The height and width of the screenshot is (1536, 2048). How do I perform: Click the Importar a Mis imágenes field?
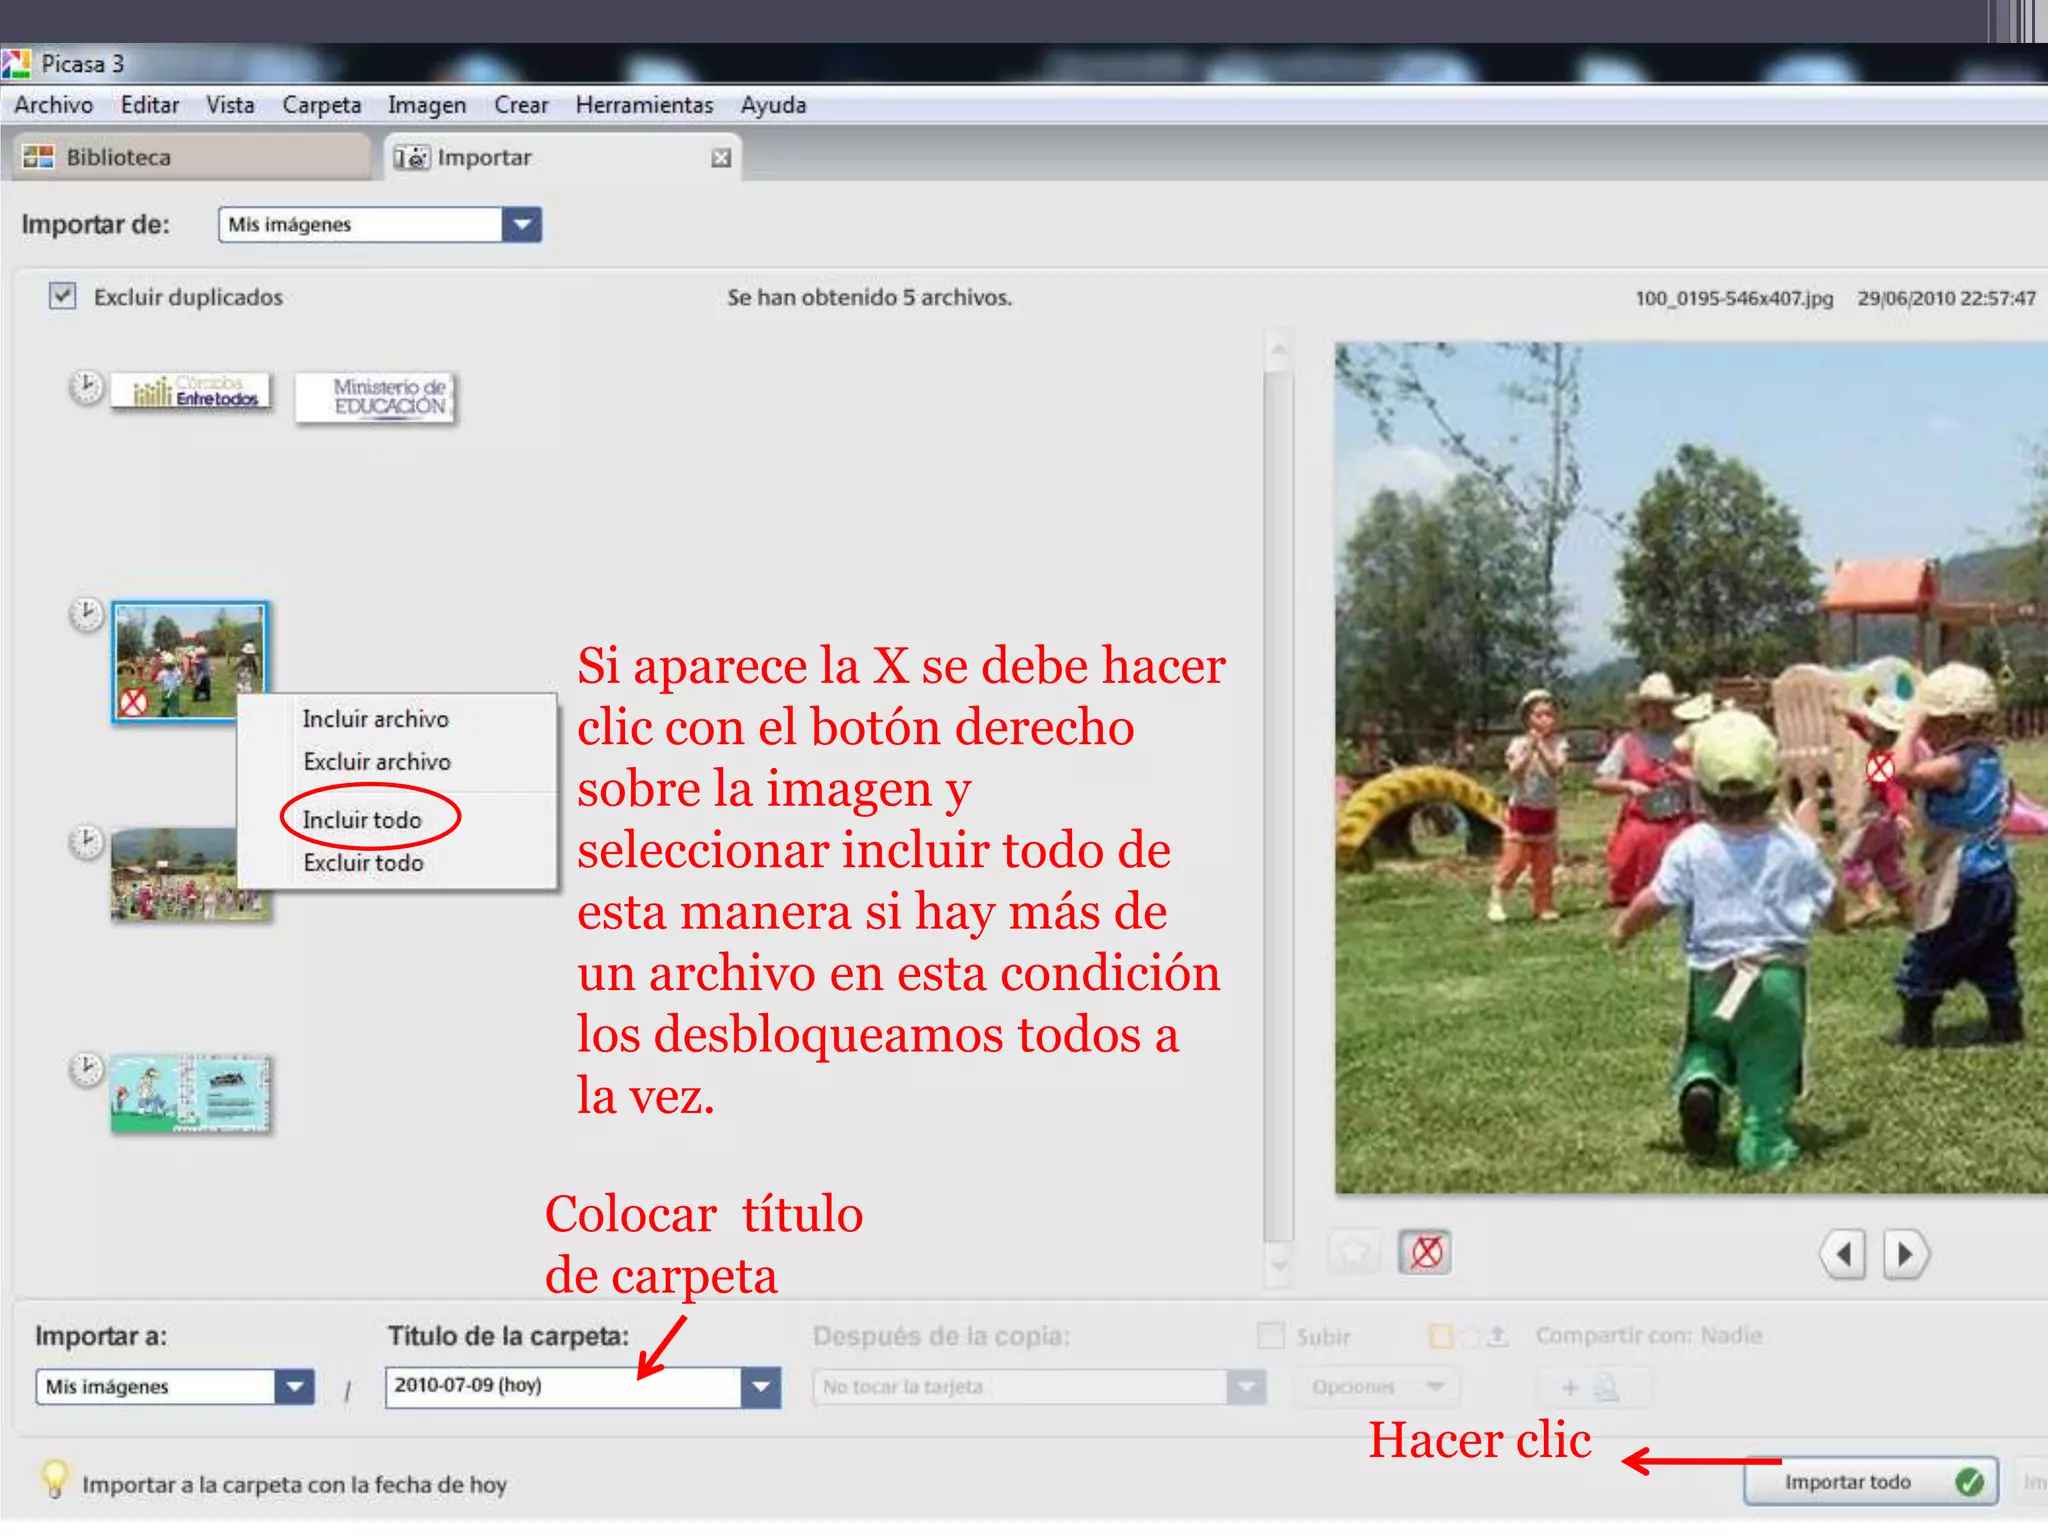coord(156,1387)
